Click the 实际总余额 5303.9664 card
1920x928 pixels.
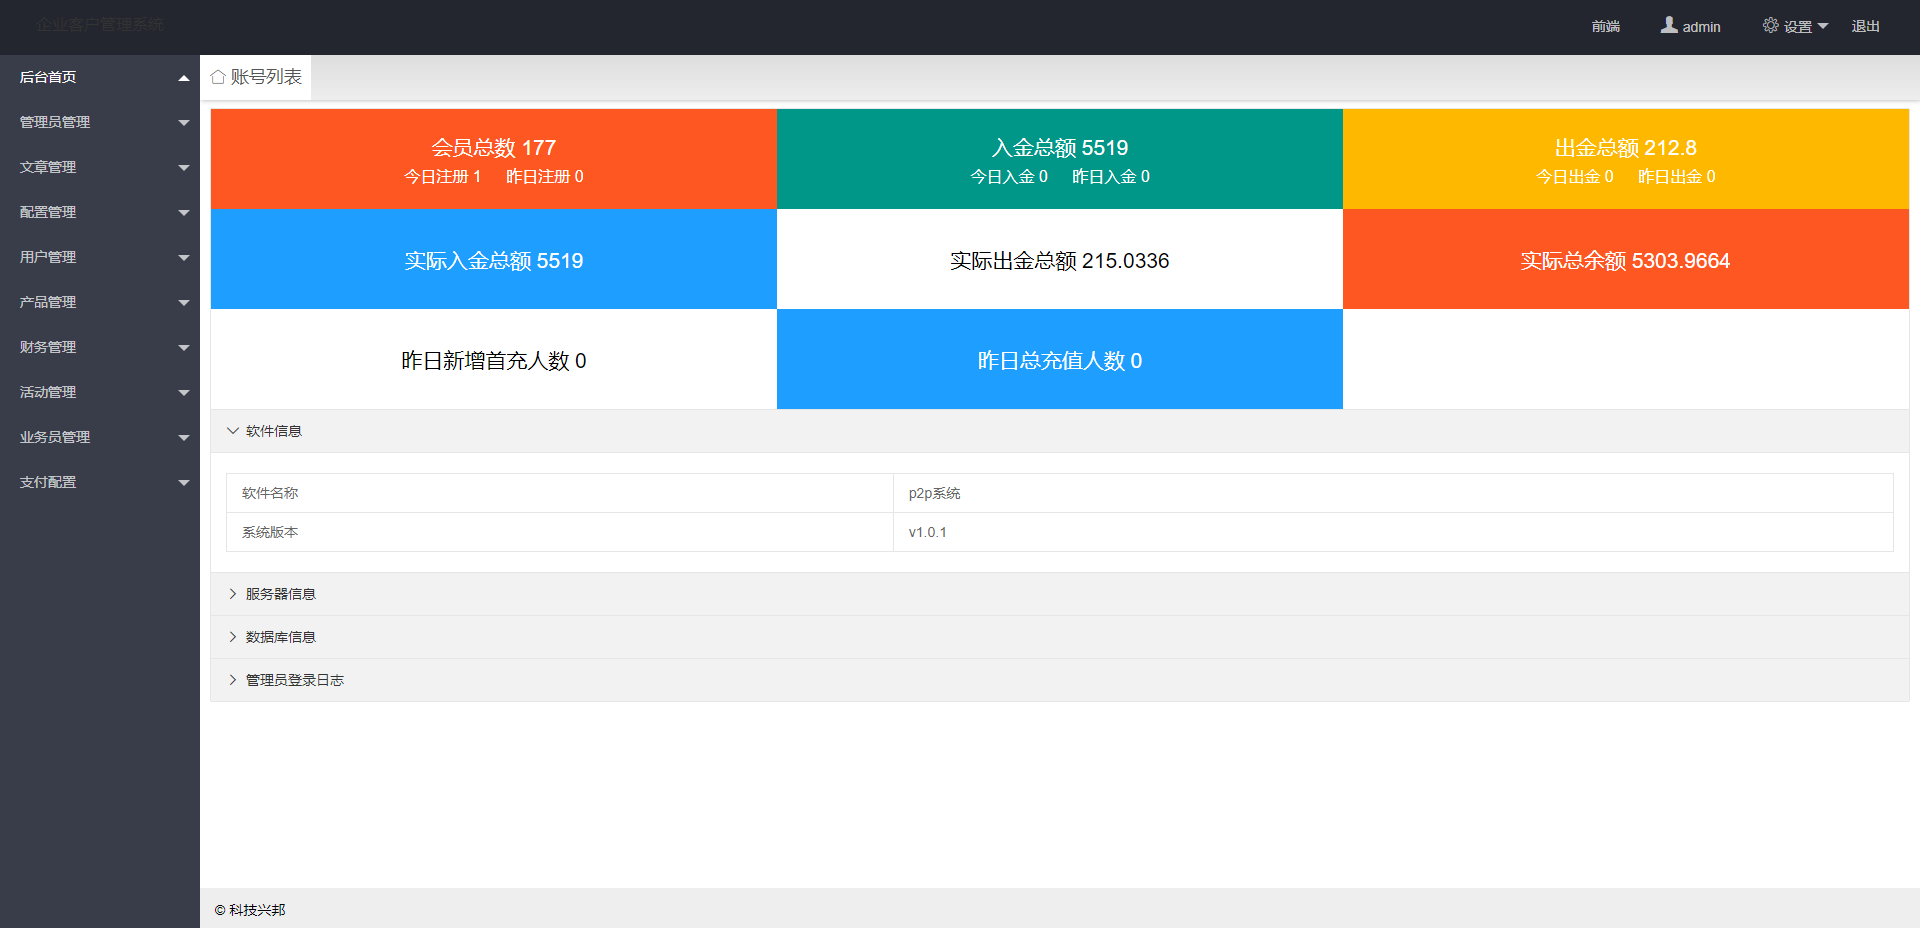[x=1626, y=259]
